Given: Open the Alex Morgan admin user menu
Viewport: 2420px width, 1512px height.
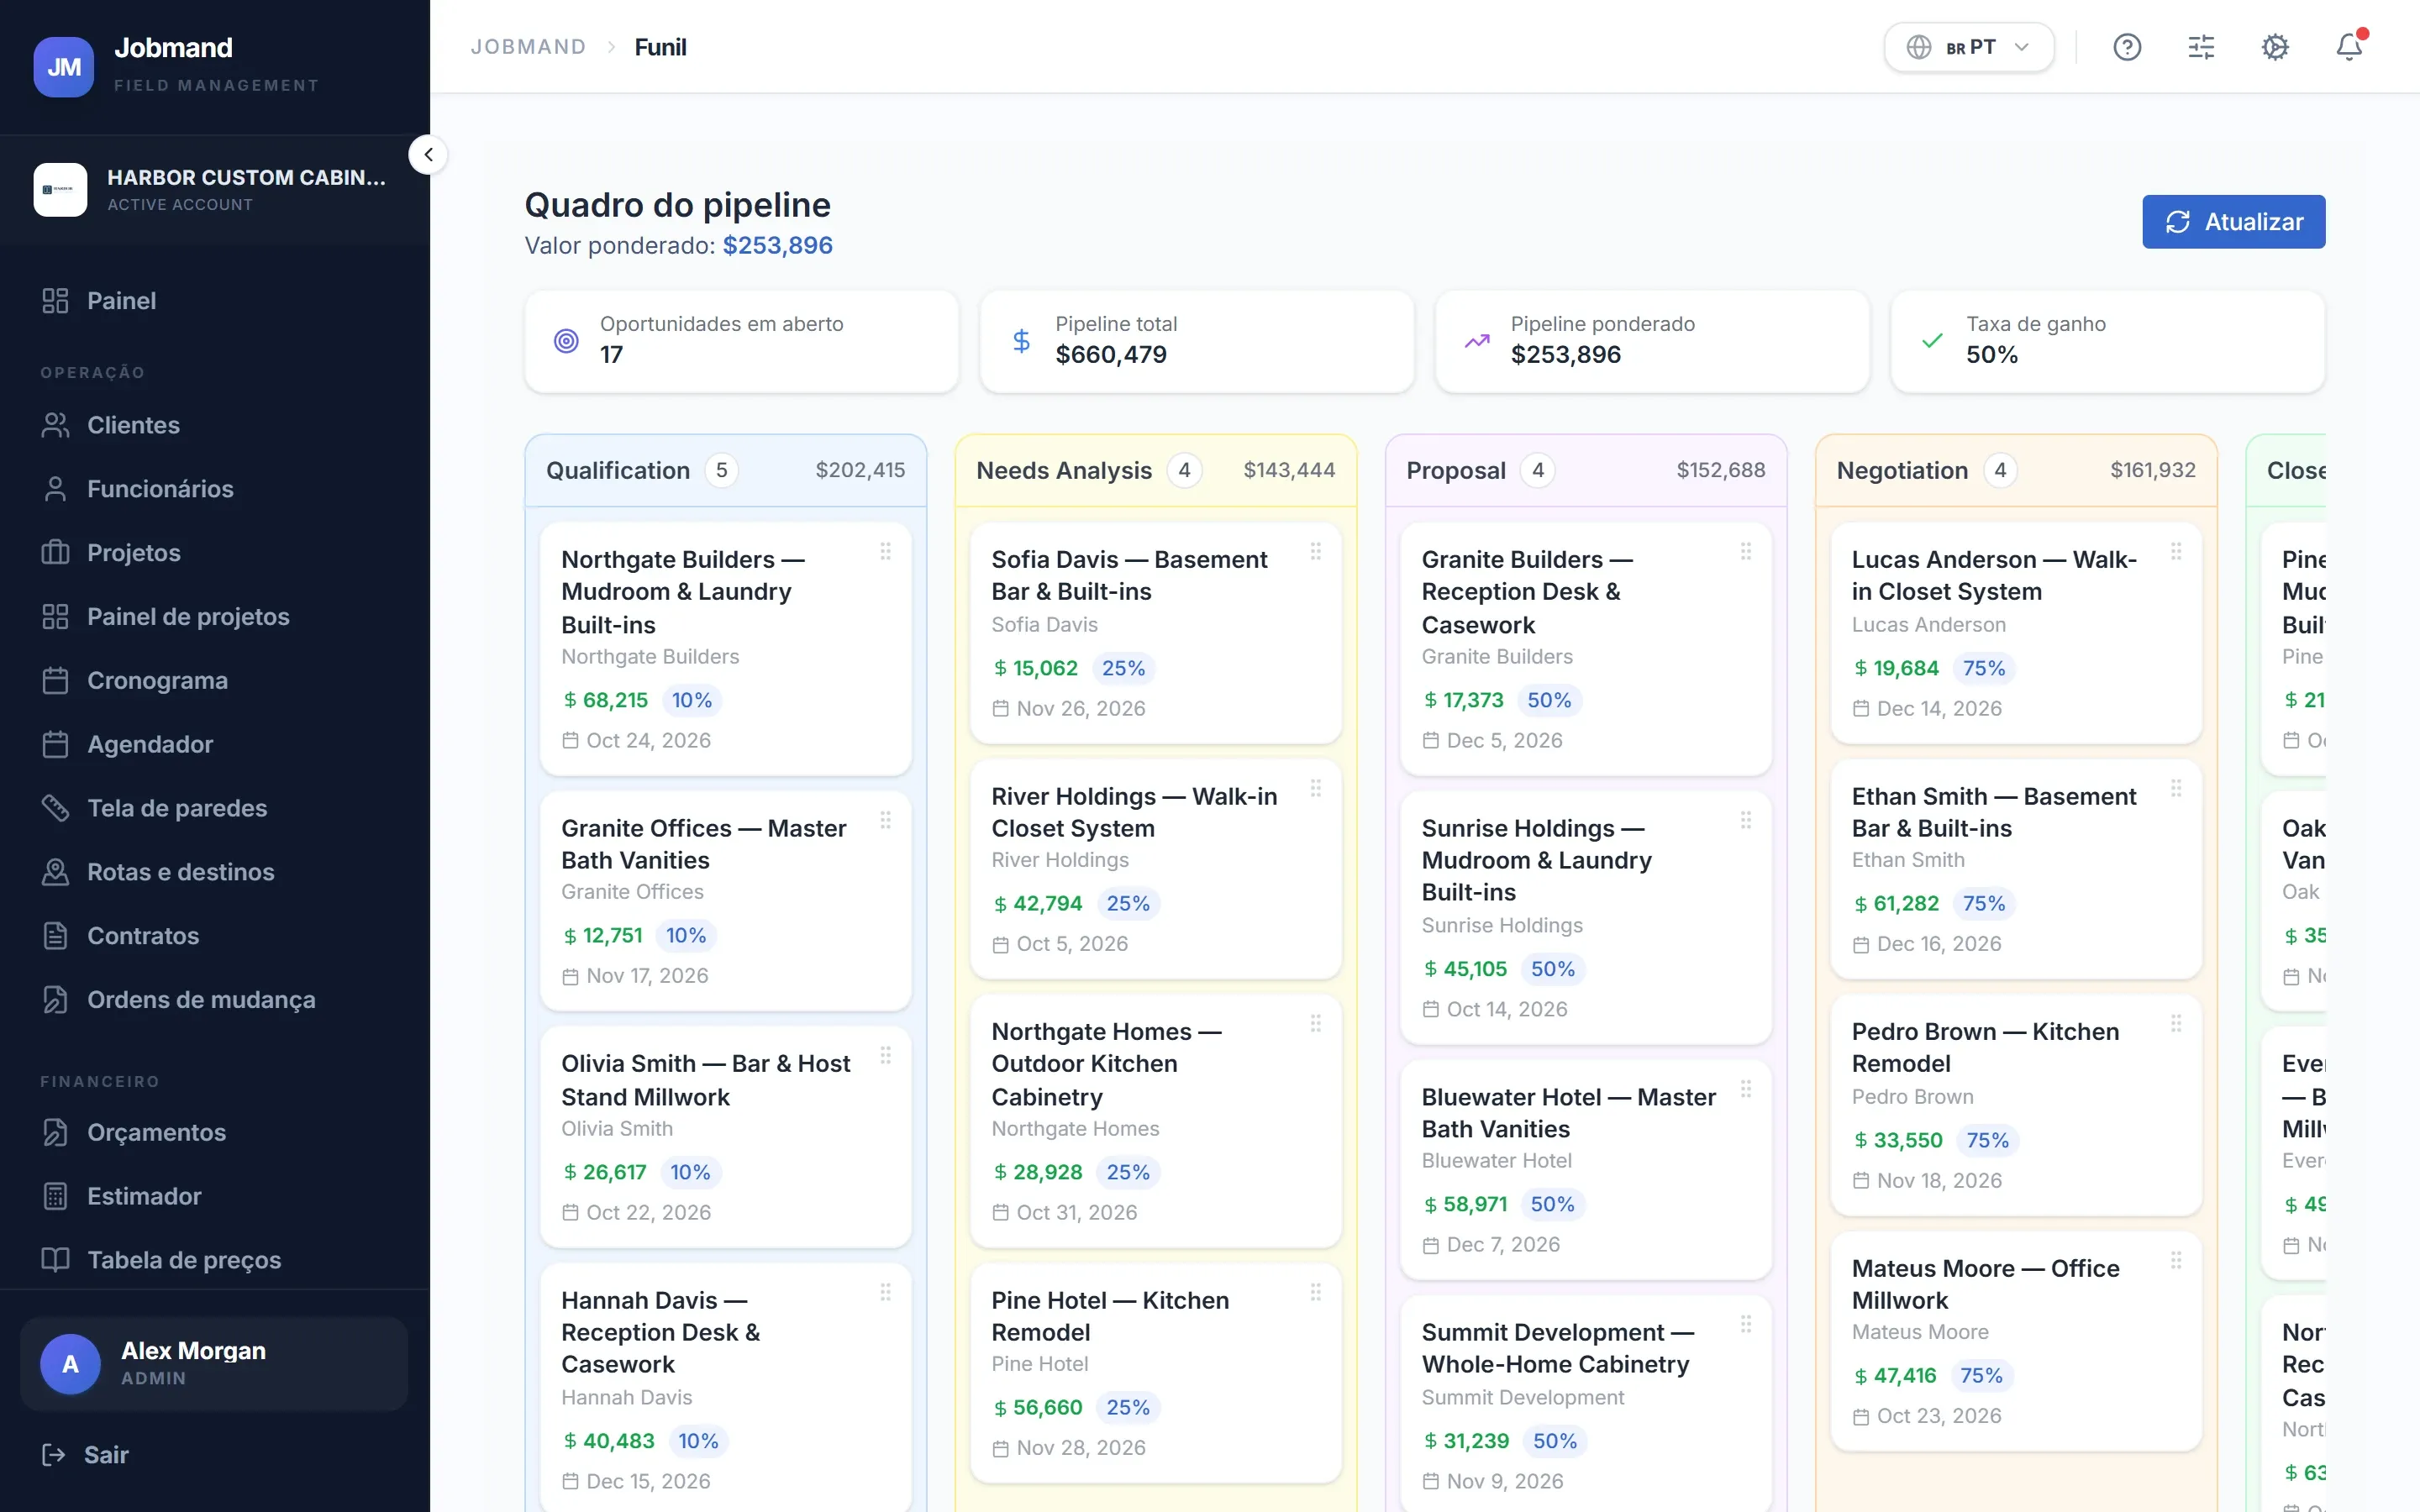Looking at the screenshot, I should click(x=214, y=1364).
